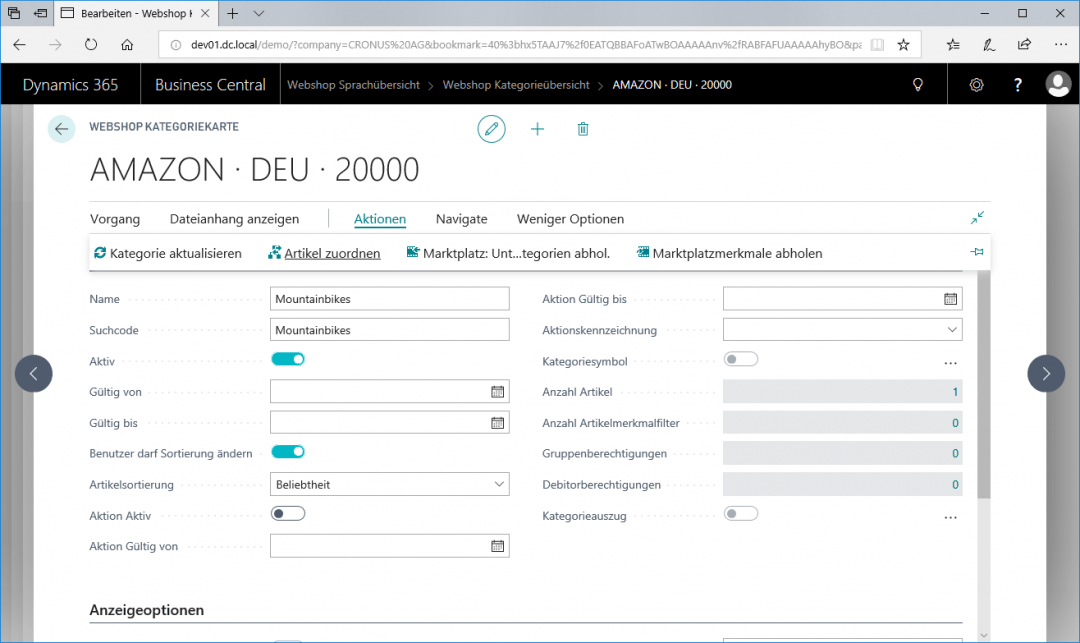Open Dynamics 365 home link

pos(70,85)
